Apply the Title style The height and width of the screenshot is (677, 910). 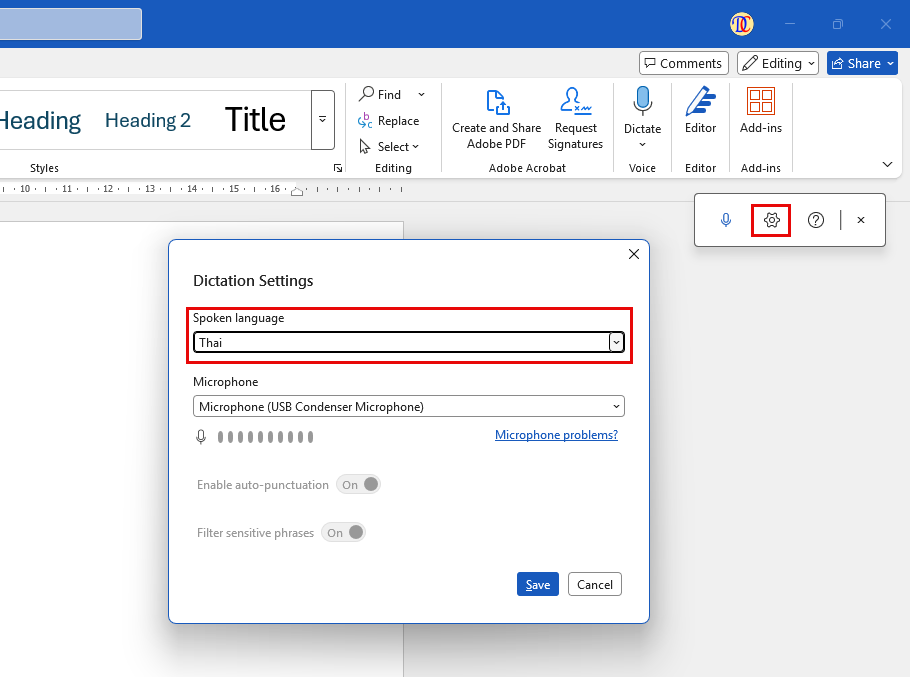255,120
